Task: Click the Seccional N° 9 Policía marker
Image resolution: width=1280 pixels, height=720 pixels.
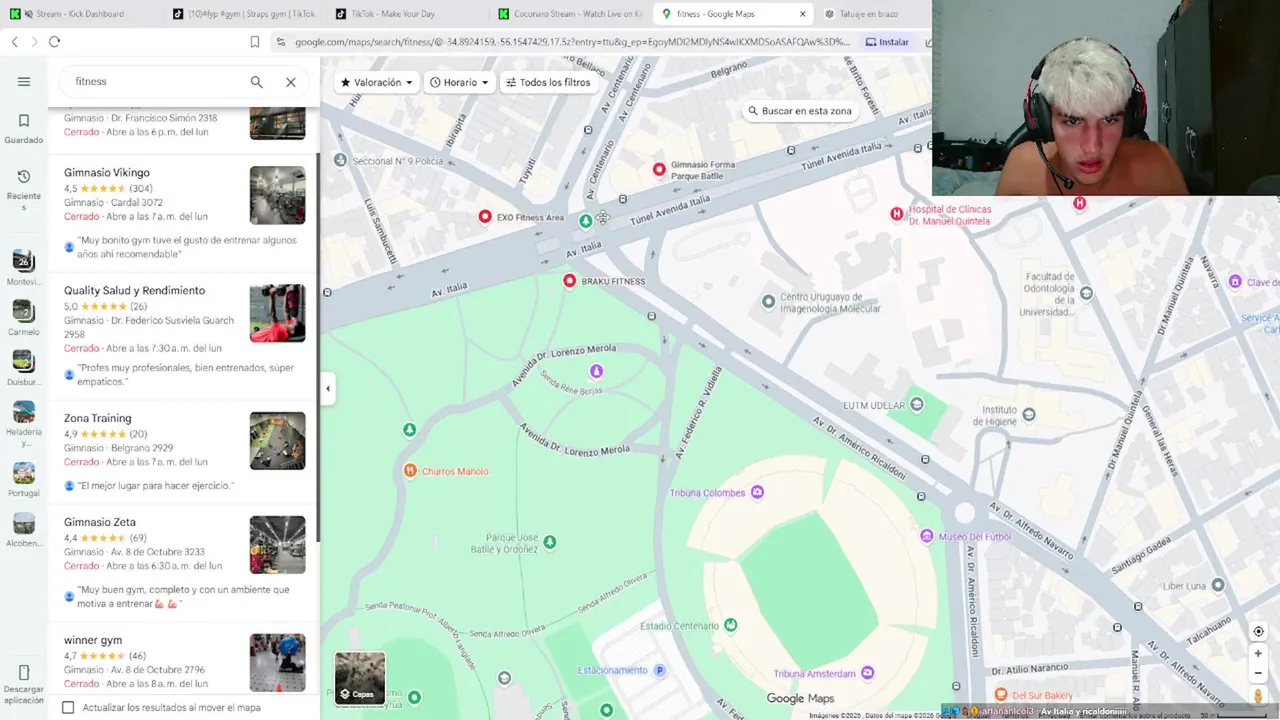Action: pyautogui.click(x=341, y=160)
